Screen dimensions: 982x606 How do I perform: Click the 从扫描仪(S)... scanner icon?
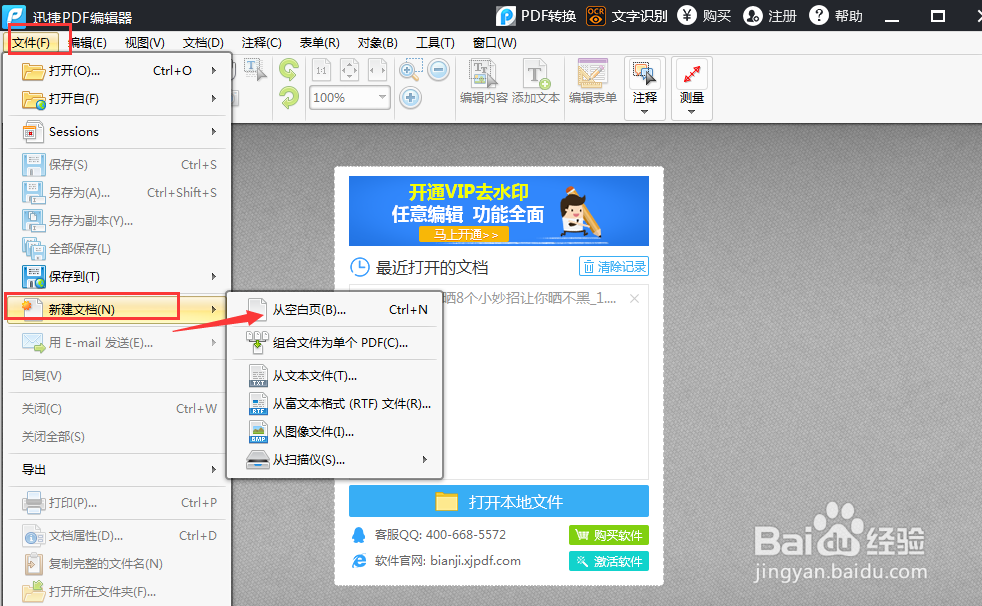pyautogui.click(x=257, y=460)
